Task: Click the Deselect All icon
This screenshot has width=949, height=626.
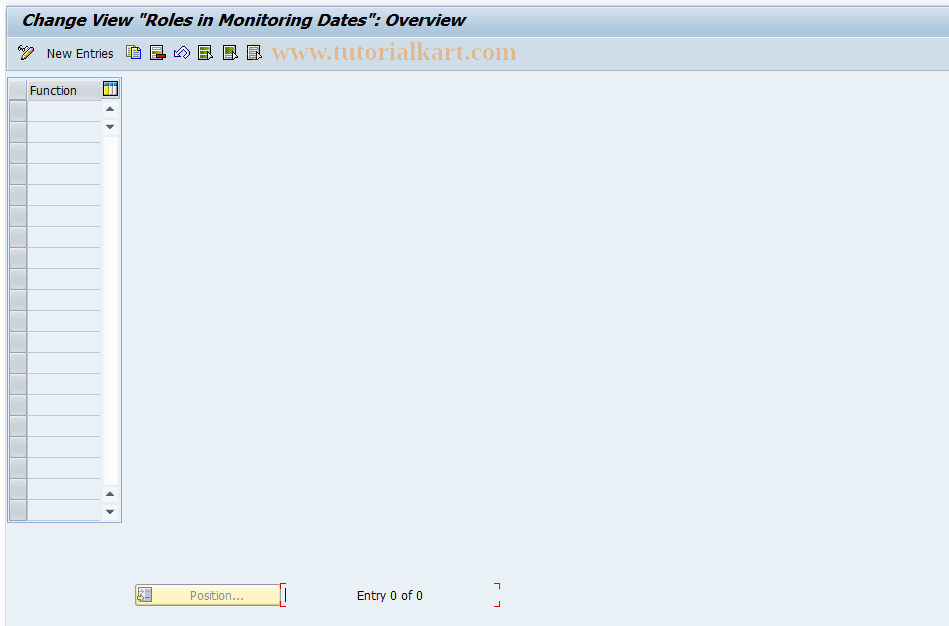Action: pyautogui.click(x=254, y=53)
